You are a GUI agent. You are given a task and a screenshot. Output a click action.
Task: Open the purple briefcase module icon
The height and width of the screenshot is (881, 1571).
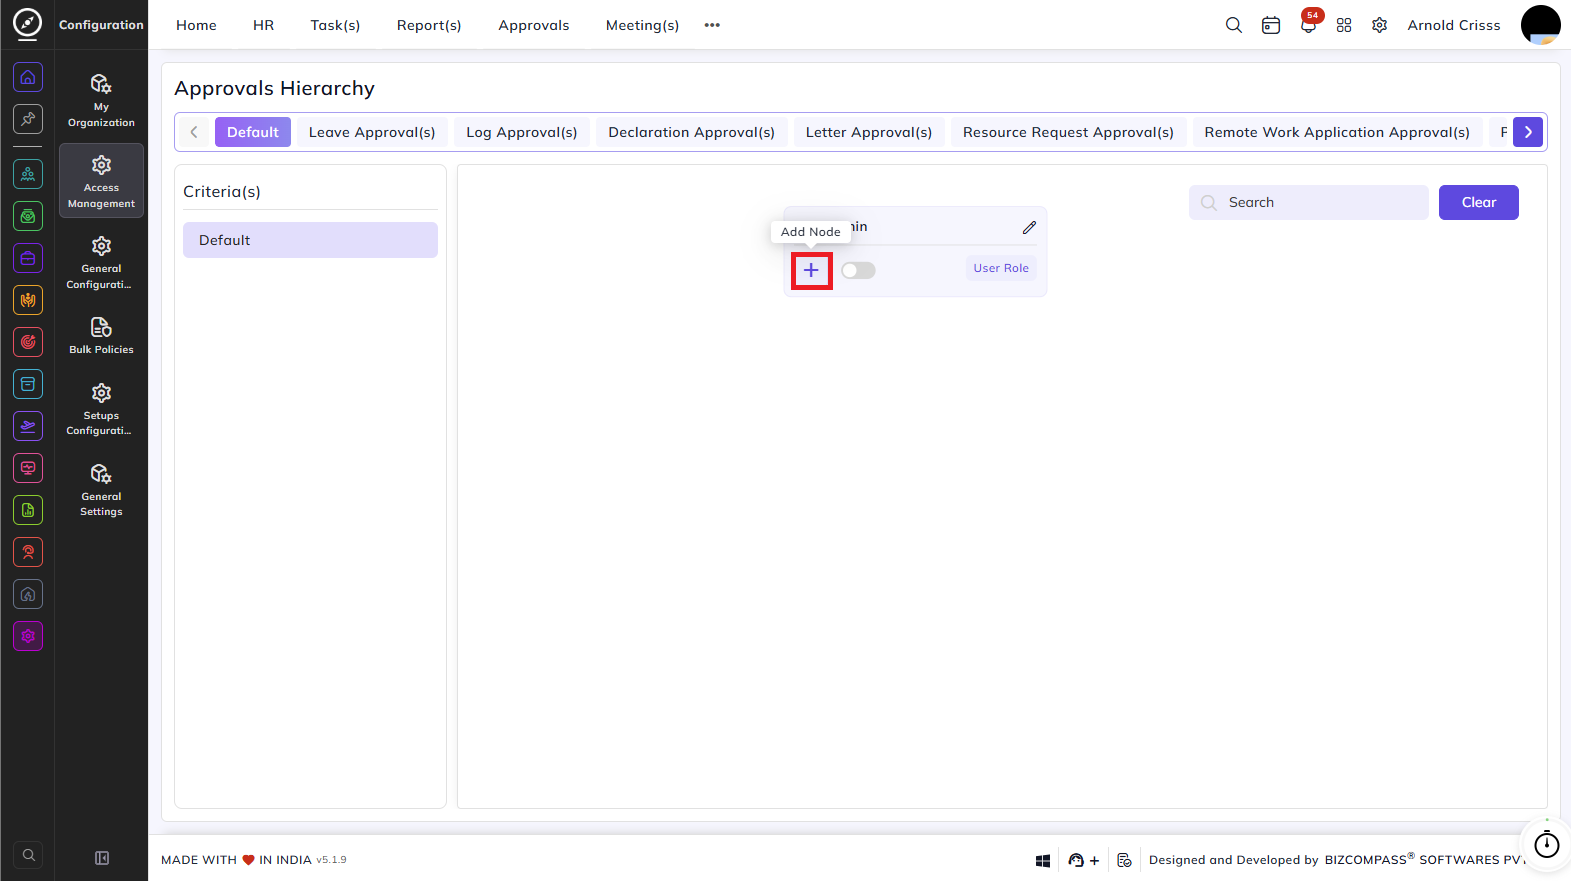[x=28, y=258]
